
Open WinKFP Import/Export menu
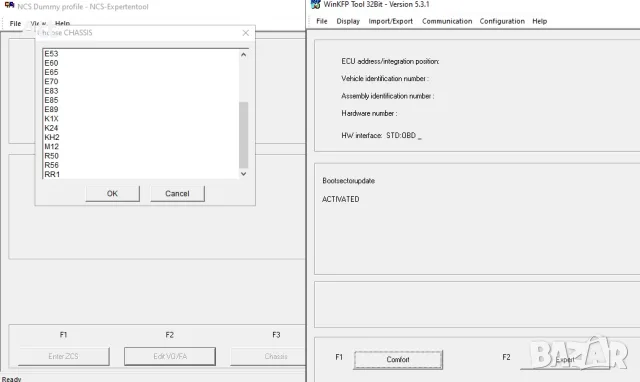click(x=391, y=21)
